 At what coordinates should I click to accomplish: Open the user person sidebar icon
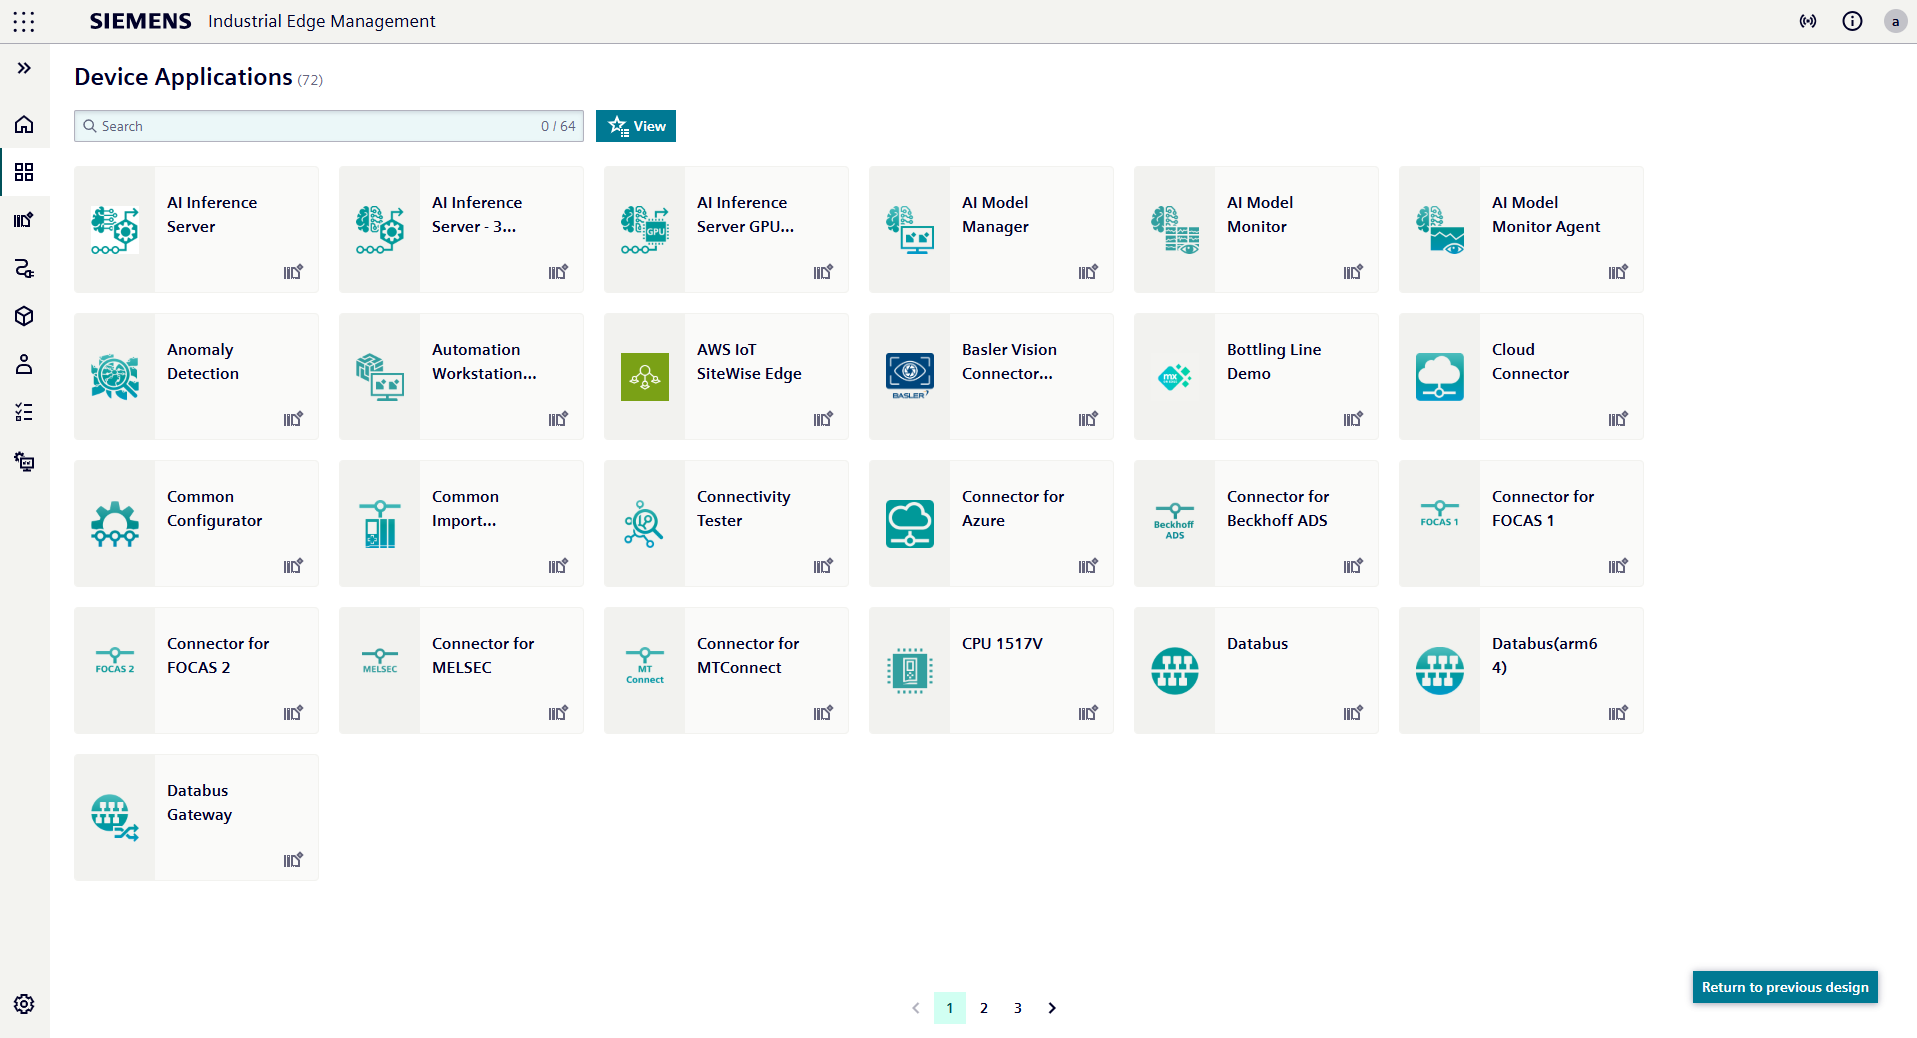24,364
